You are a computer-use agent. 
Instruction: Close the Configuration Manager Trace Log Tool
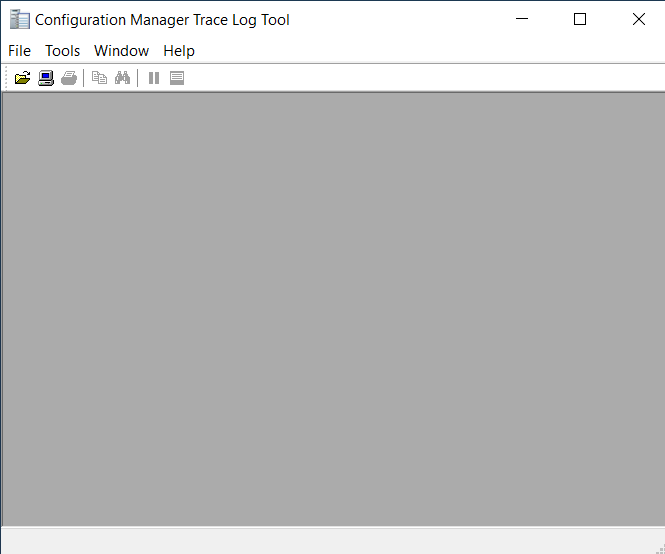[x=638, y=19]
